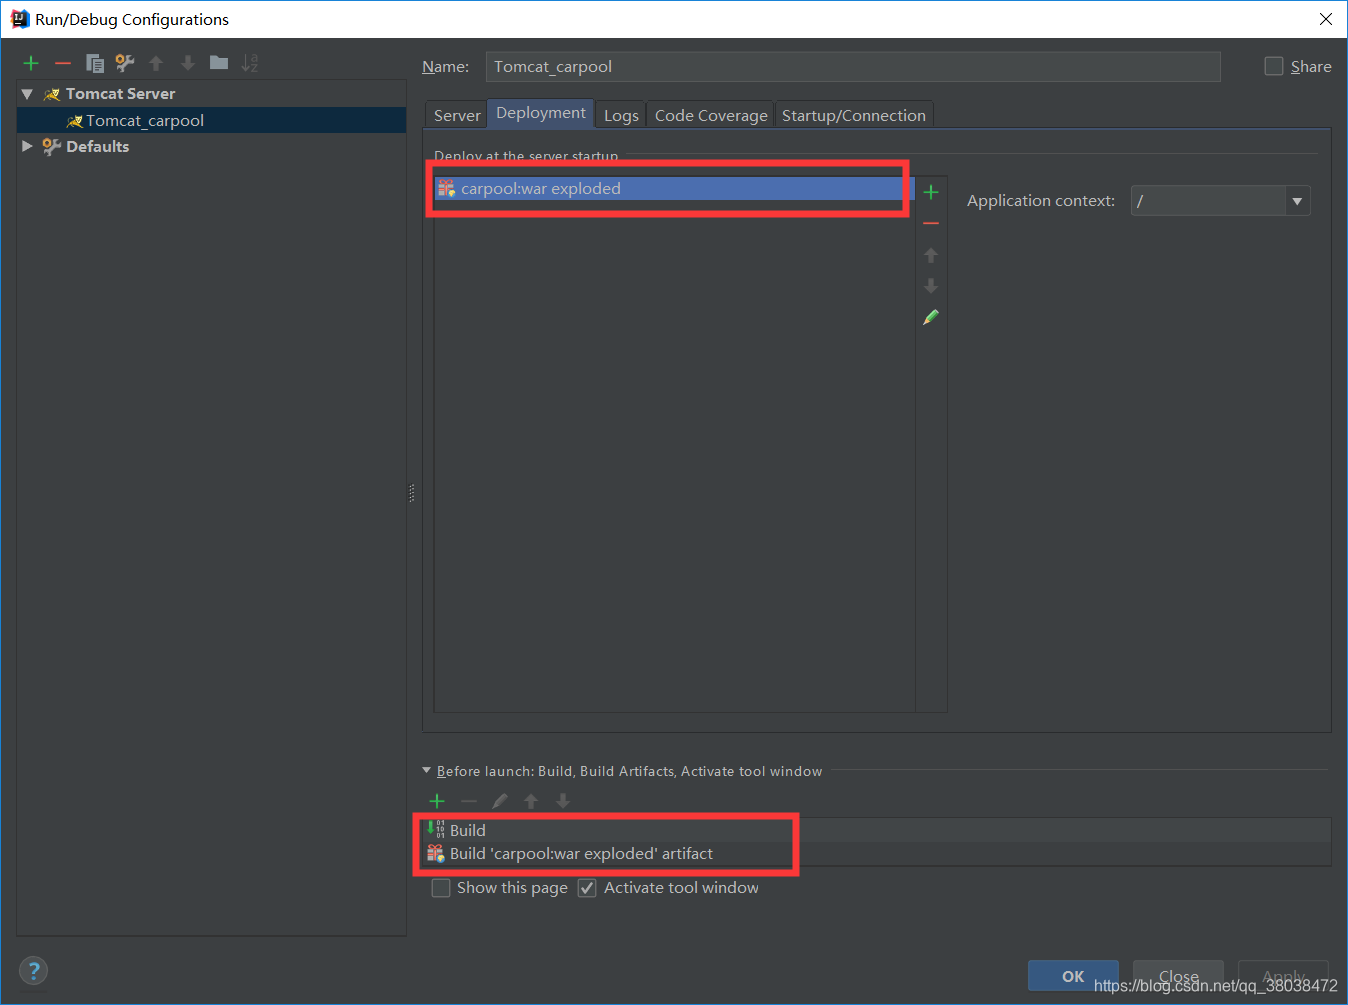1348x1005 pixels.
Task: Open edit defaults wrench icon
Action: (125, 63)
